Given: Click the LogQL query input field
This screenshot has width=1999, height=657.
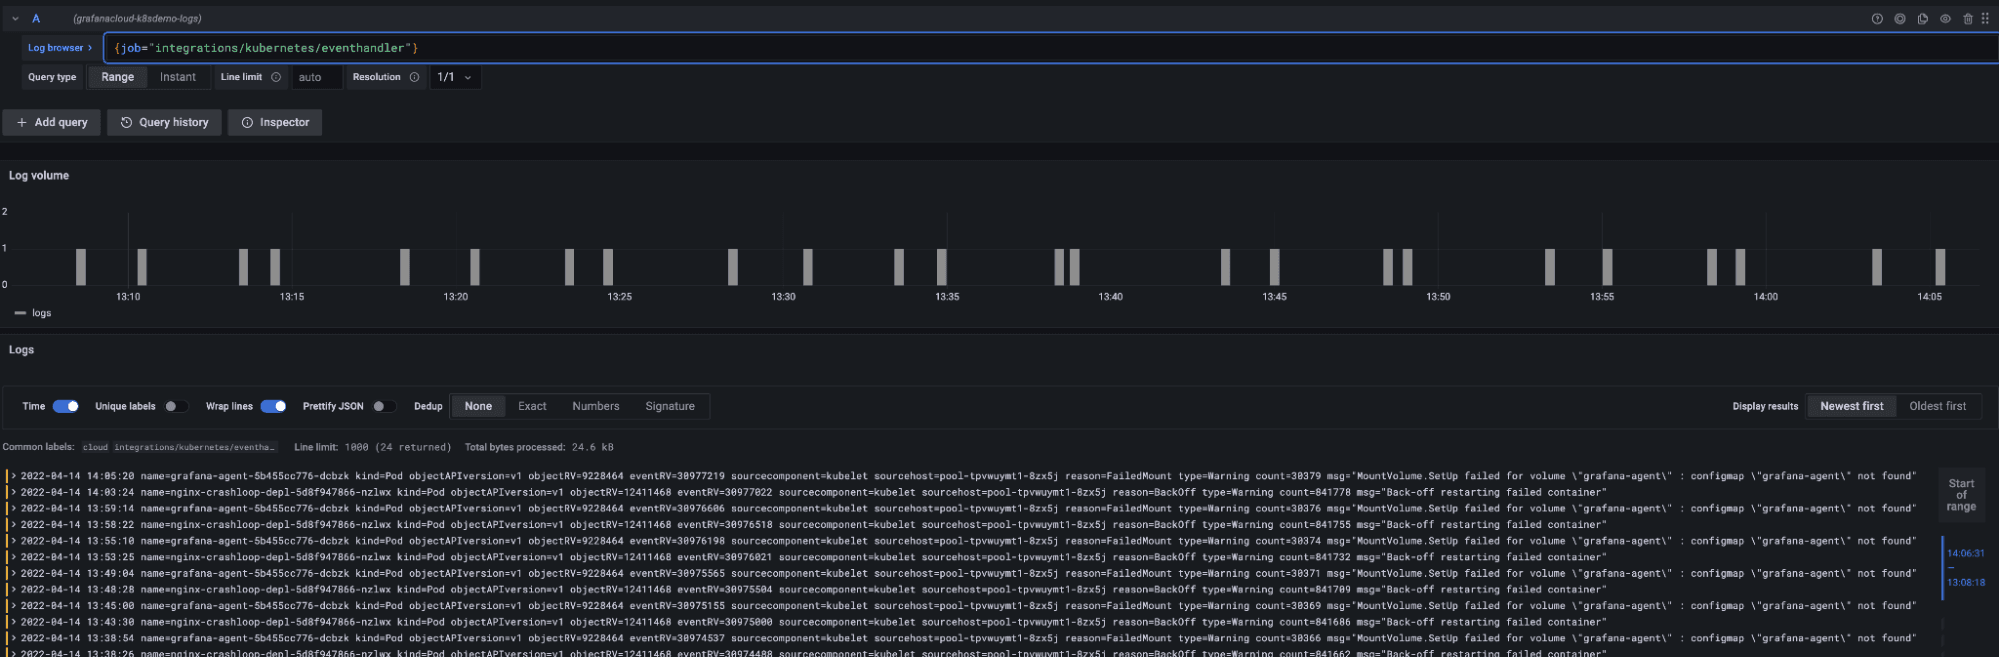Looking at the screenshot, I should pos(1050,48).
